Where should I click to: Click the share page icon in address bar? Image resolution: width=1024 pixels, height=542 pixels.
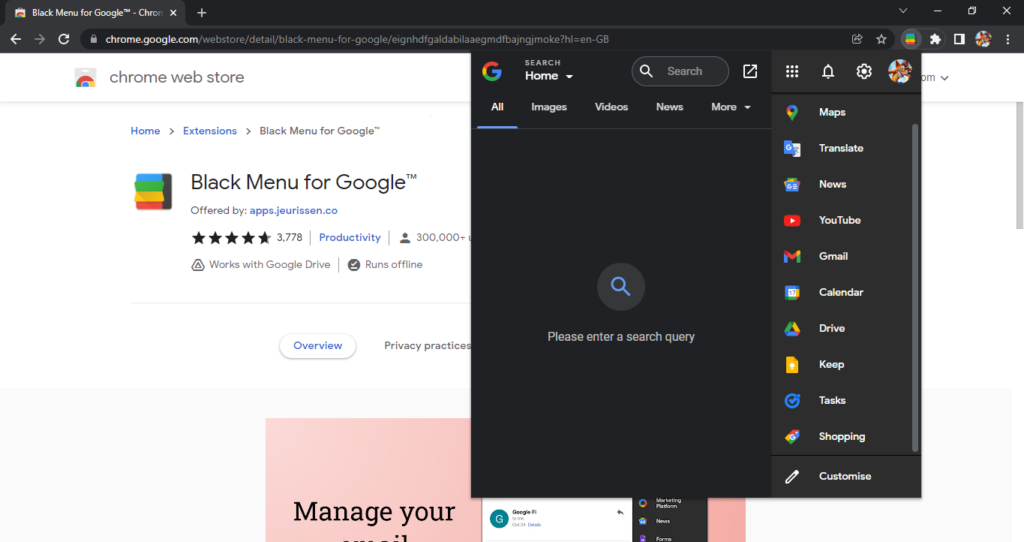[x=857, y=39]
